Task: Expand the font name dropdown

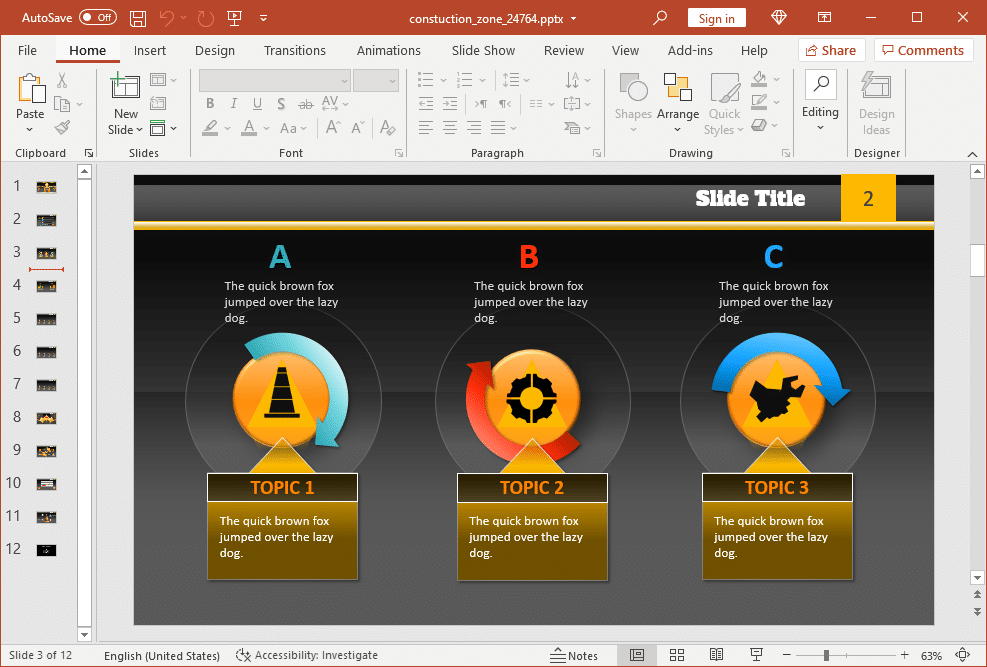Action: tap(344, 81)
